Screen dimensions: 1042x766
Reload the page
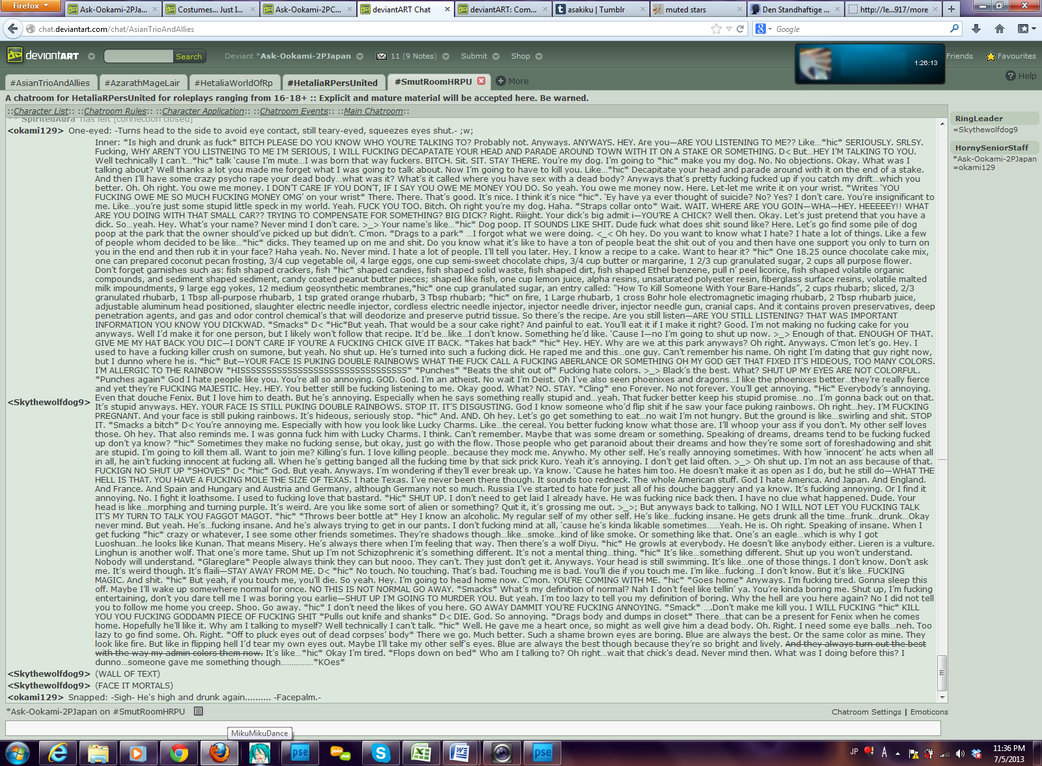740,29
